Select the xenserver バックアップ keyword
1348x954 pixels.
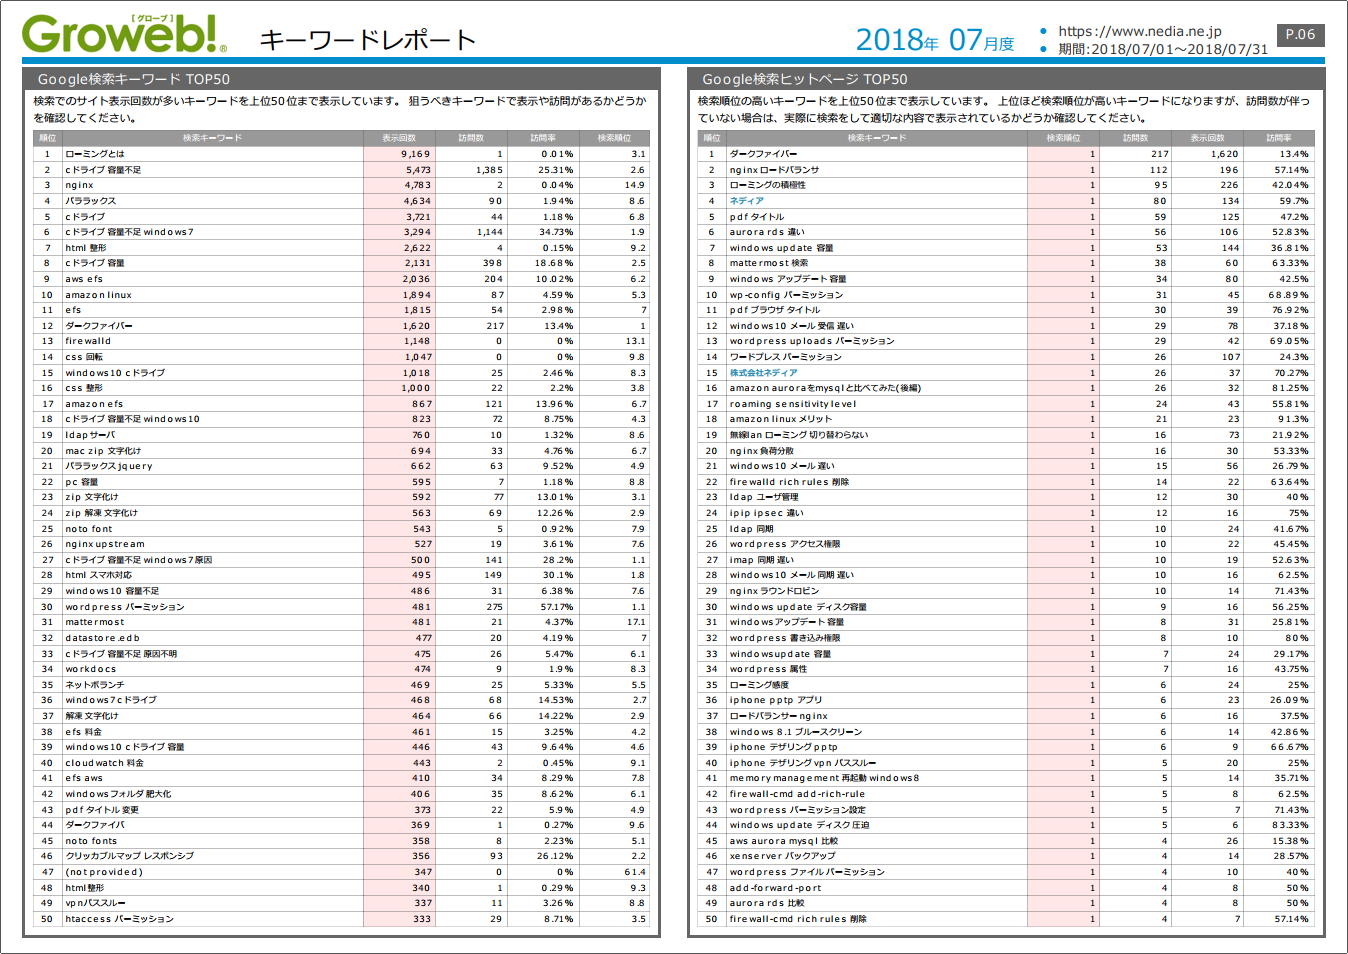tap(783, 856)
